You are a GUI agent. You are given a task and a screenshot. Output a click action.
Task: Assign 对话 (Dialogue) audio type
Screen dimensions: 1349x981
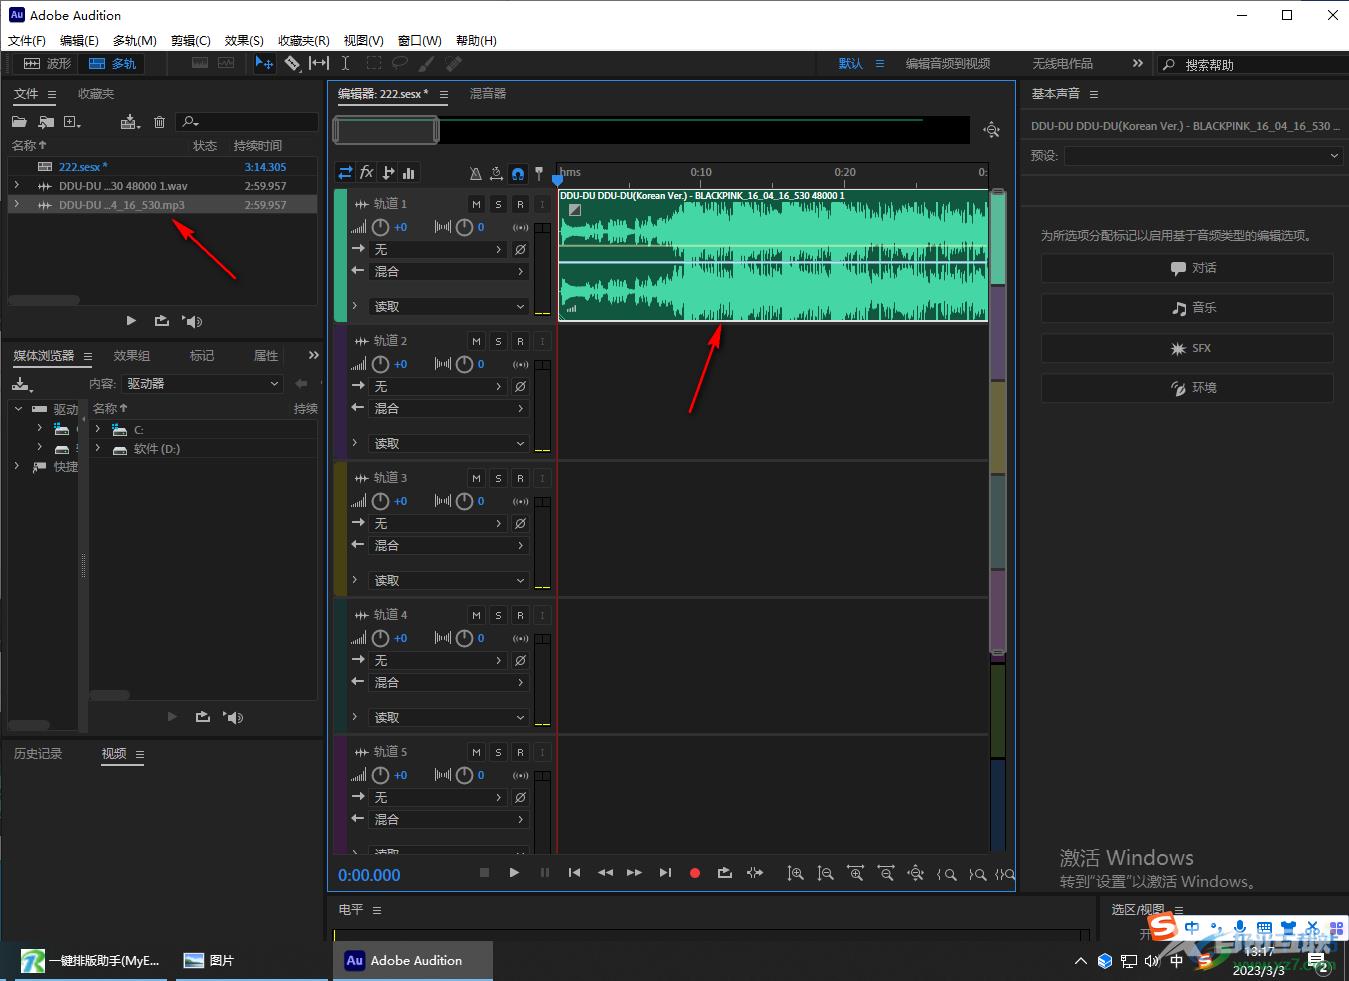tap(1187, 268)
